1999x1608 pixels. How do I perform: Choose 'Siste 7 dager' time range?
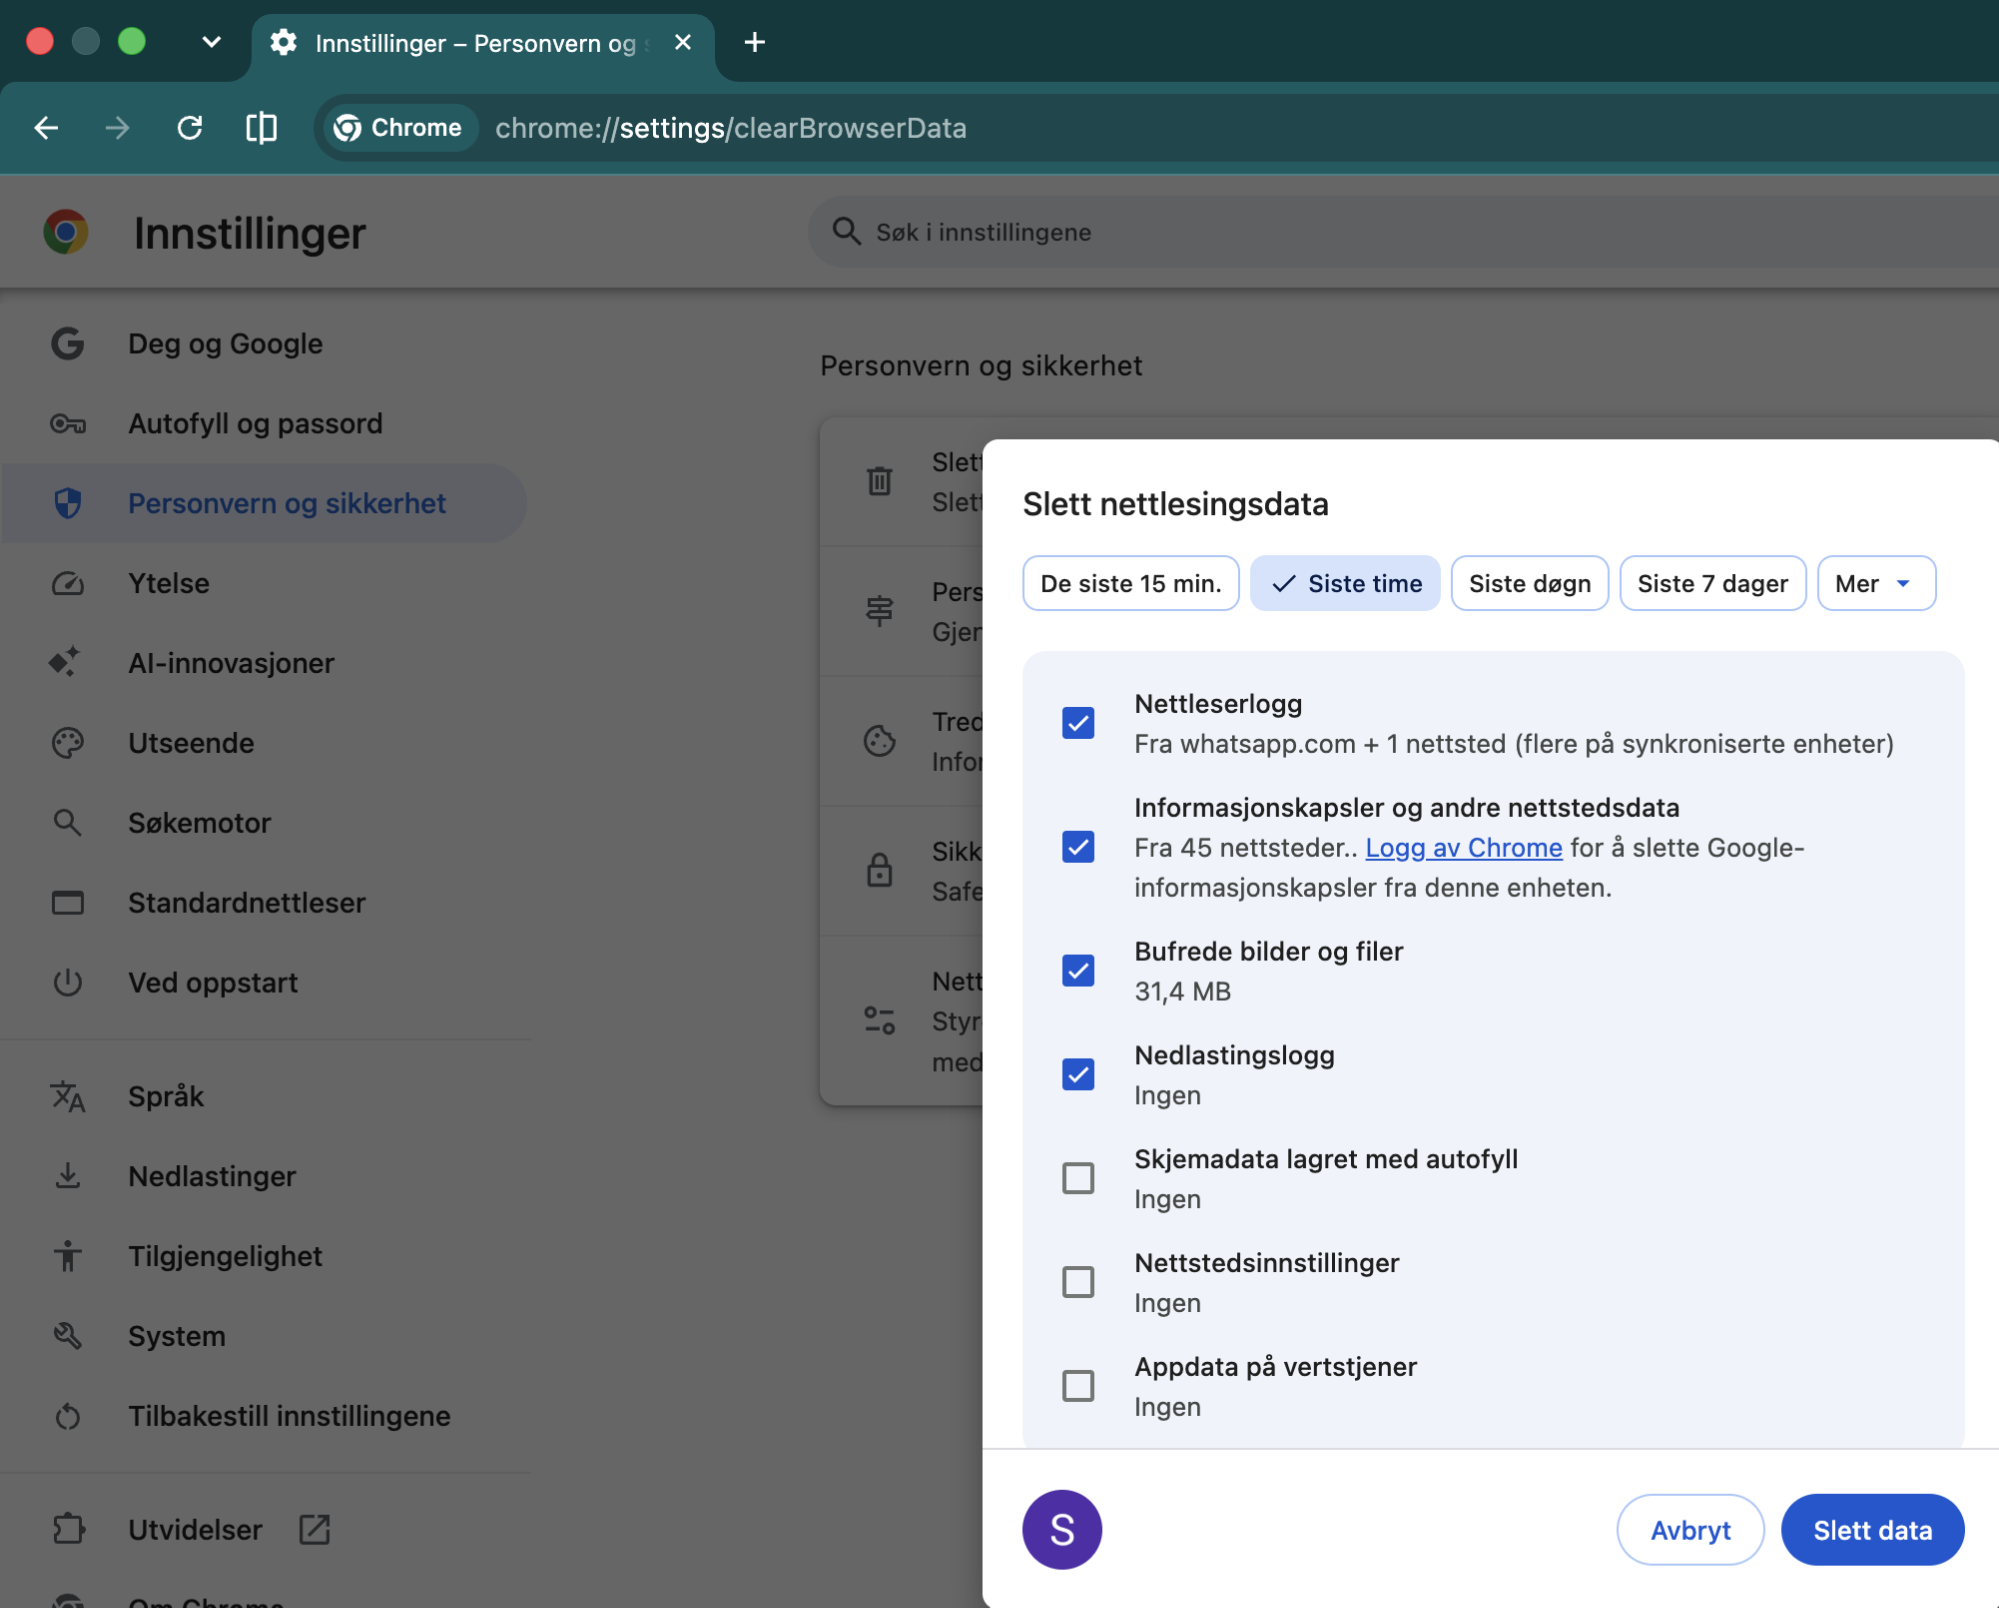pos(1712,583)
